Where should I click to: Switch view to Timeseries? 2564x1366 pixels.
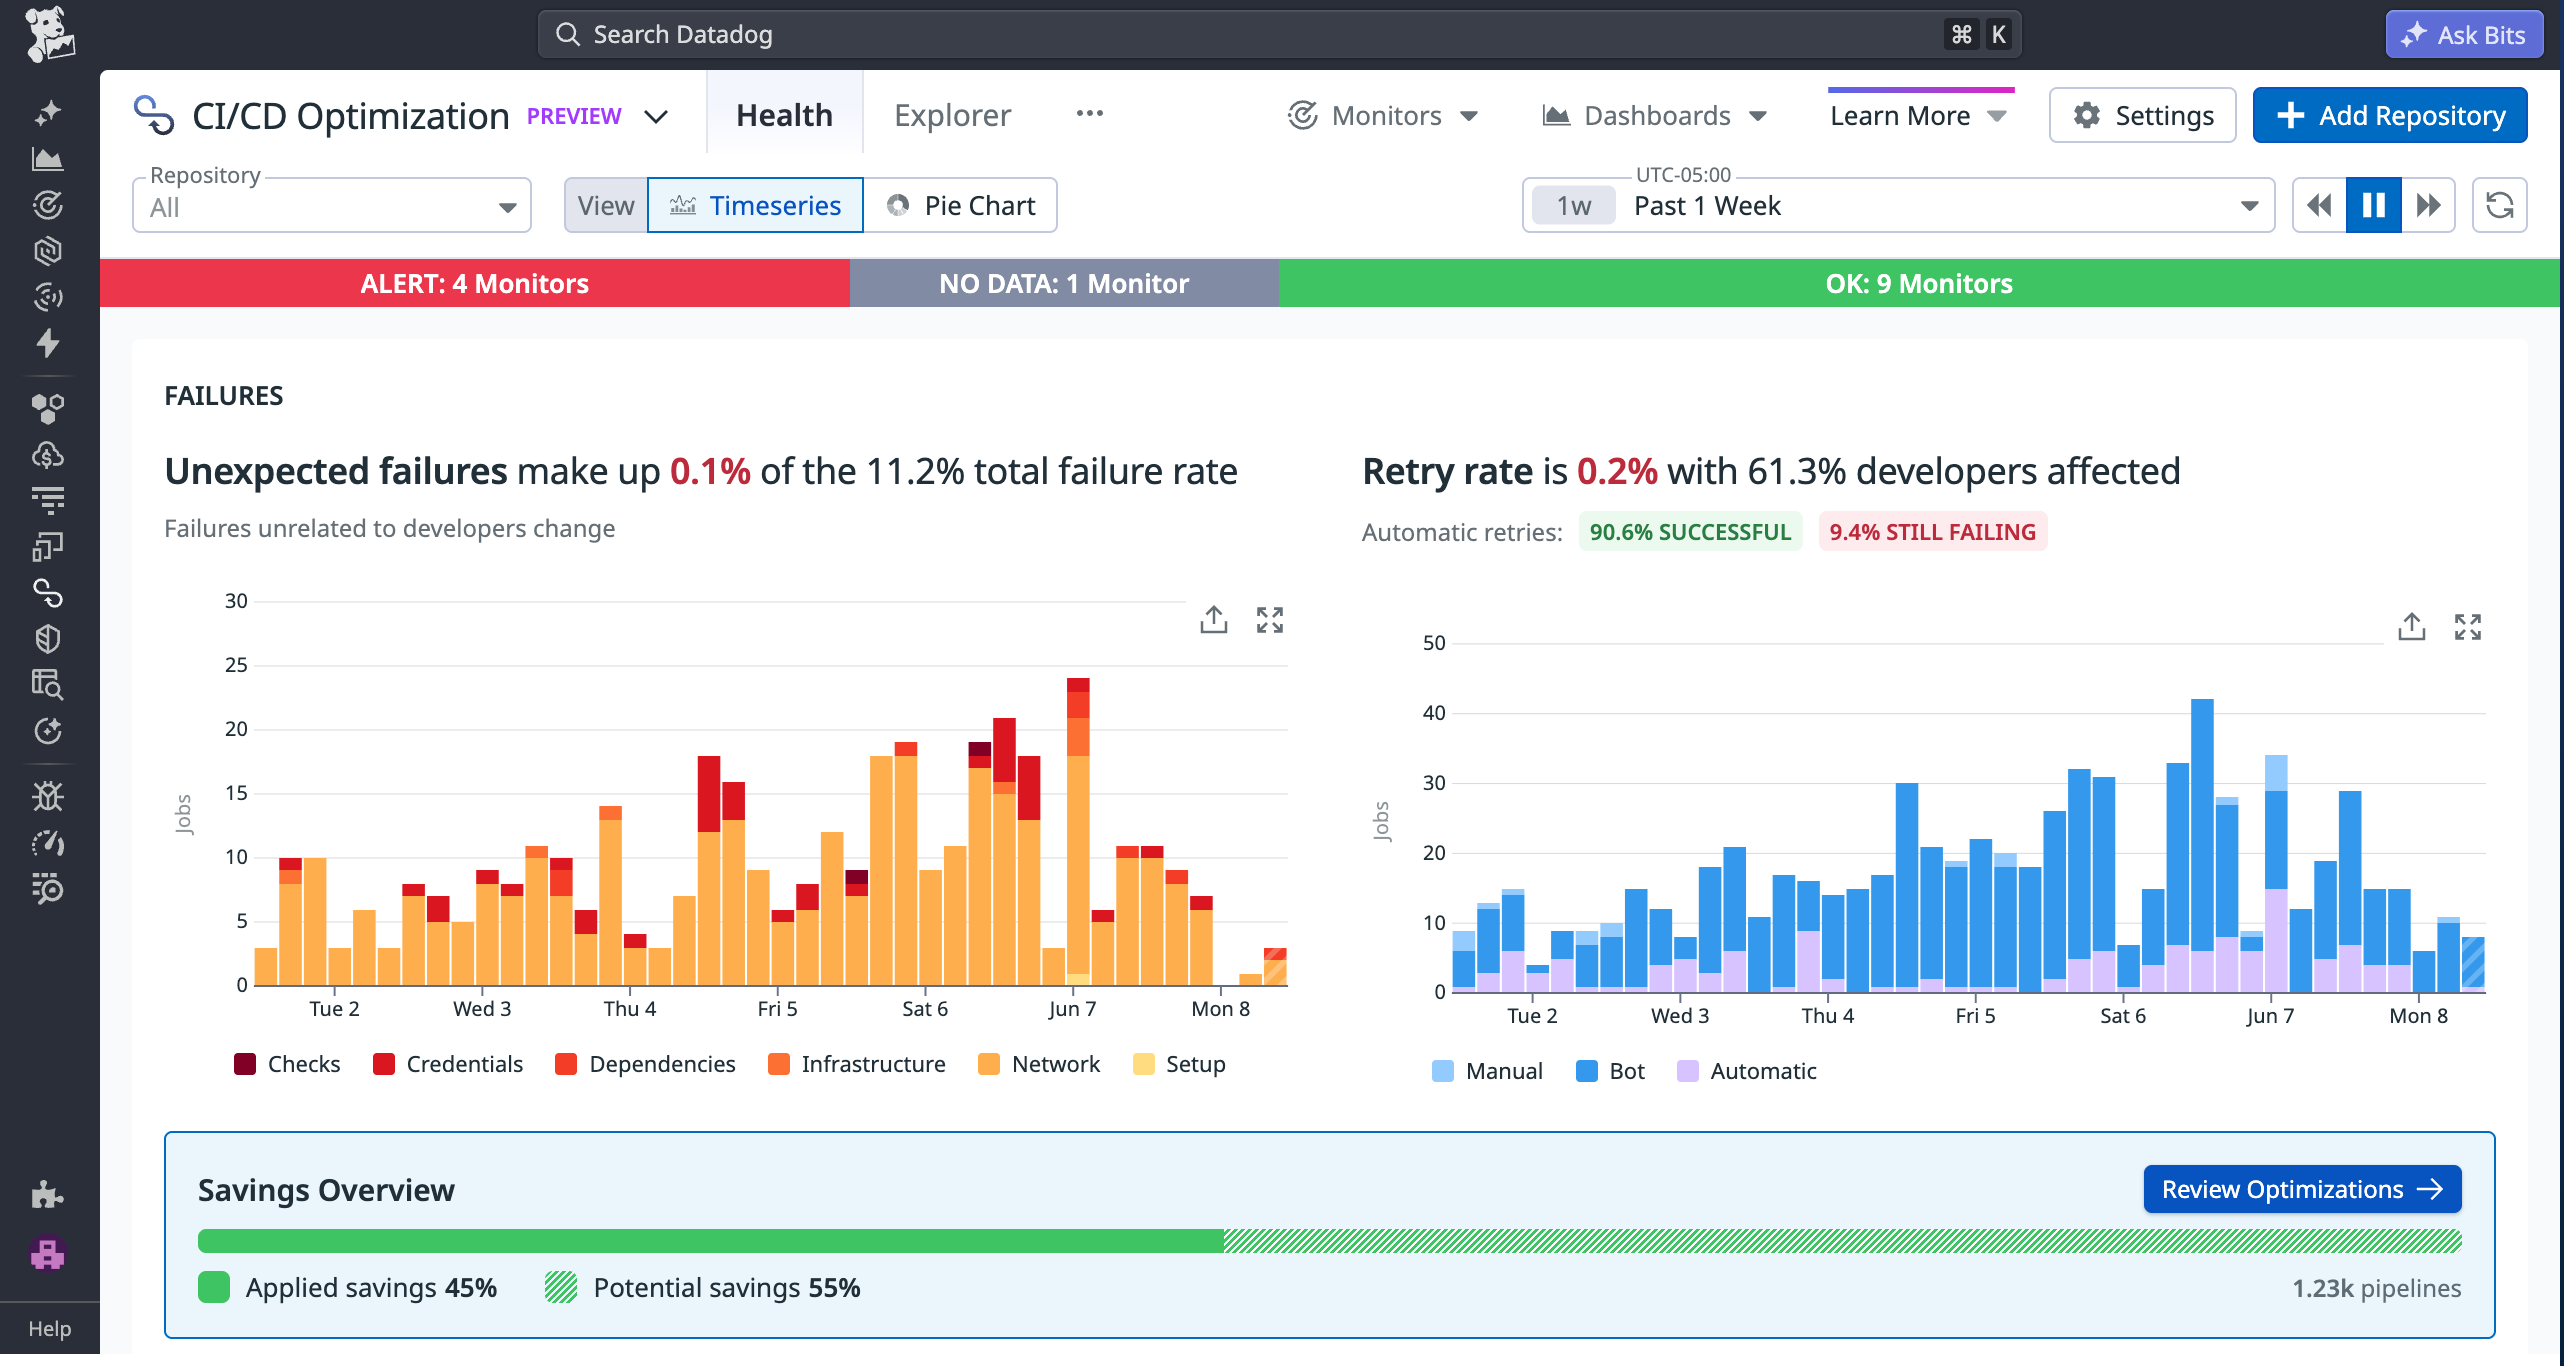(x=756, y=205)
